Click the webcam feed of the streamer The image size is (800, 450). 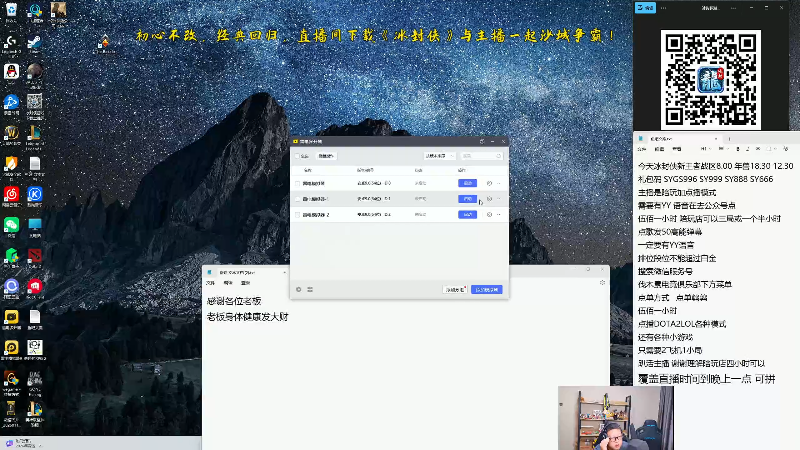pyautogui.click(x=616, y=418)
